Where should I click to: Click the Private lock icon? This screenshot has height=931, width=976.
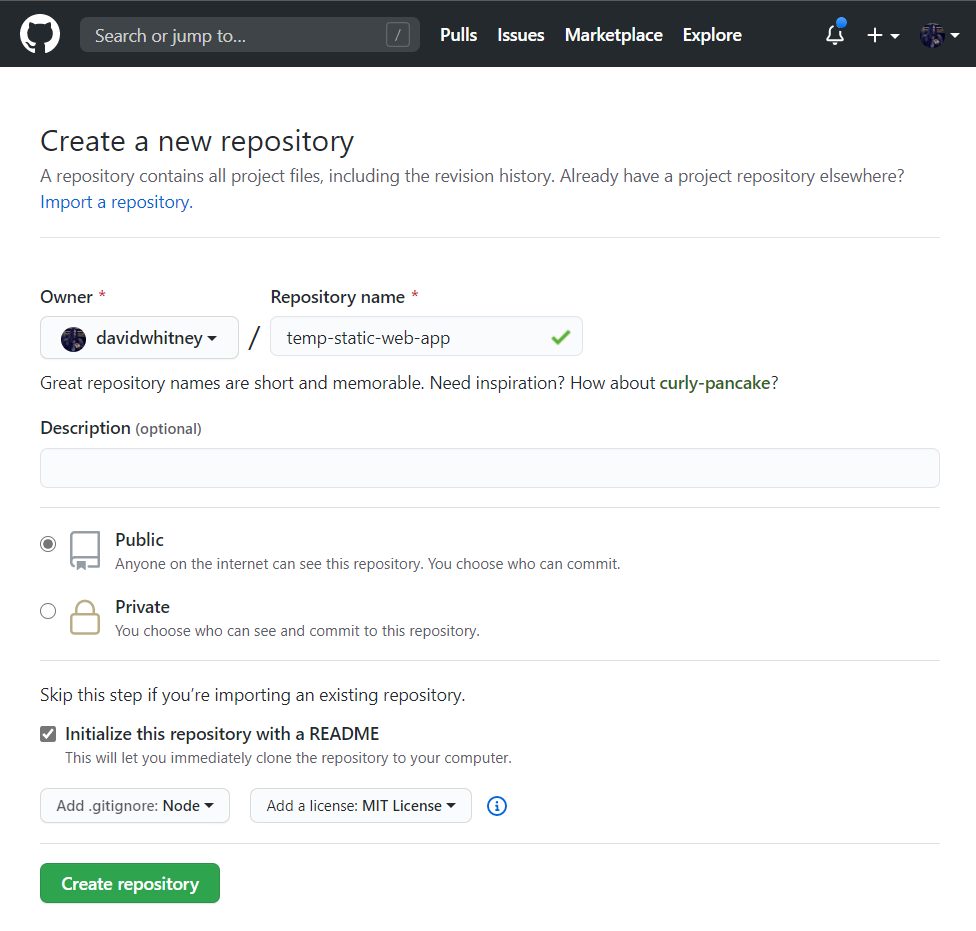[x=85, y=617]
